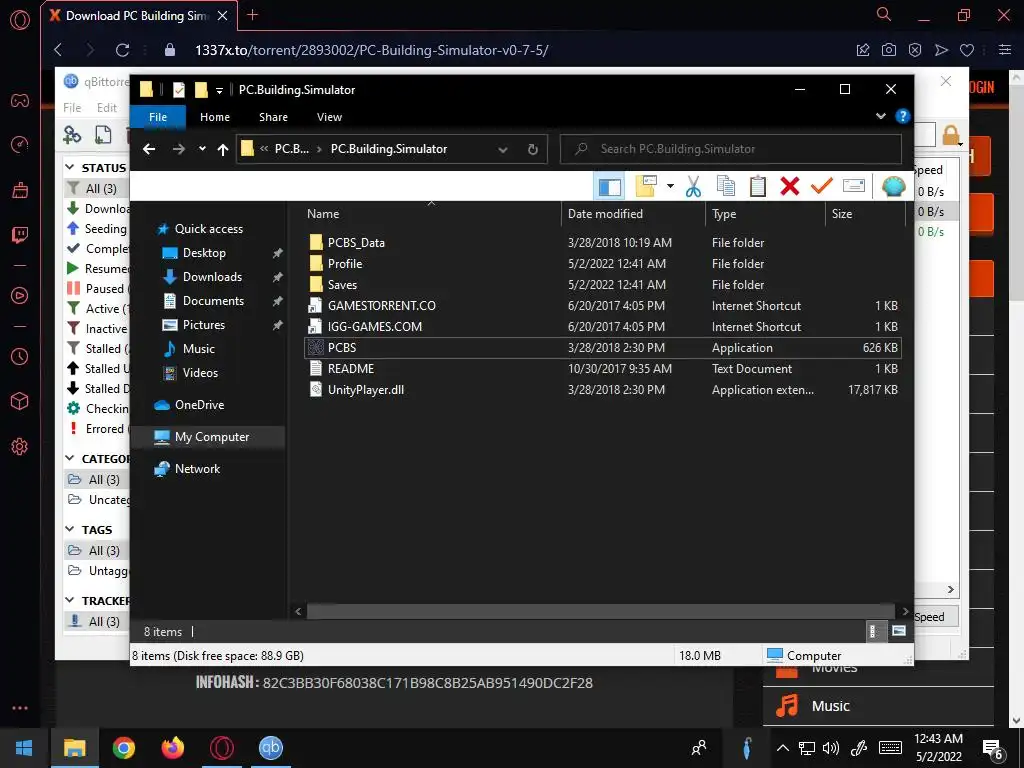Collapse the STATUS section in qBittorrent
Screen dimensions: 1024x768
70,168
